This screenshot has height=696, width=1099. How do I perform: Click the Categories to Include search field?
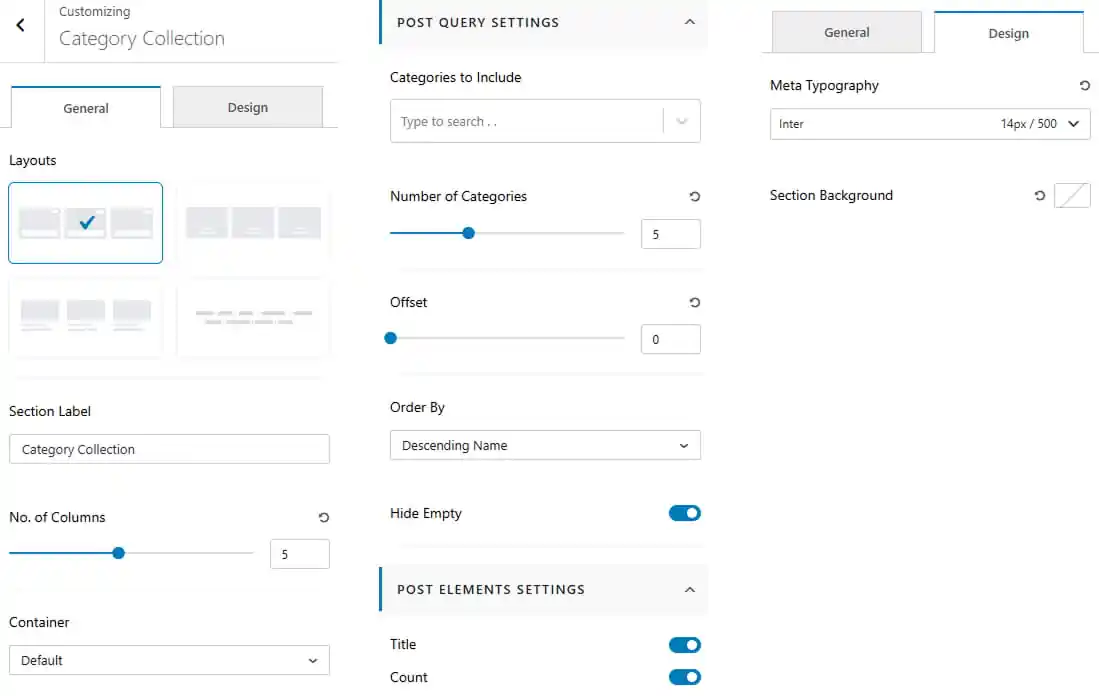[x=526, y=121]
